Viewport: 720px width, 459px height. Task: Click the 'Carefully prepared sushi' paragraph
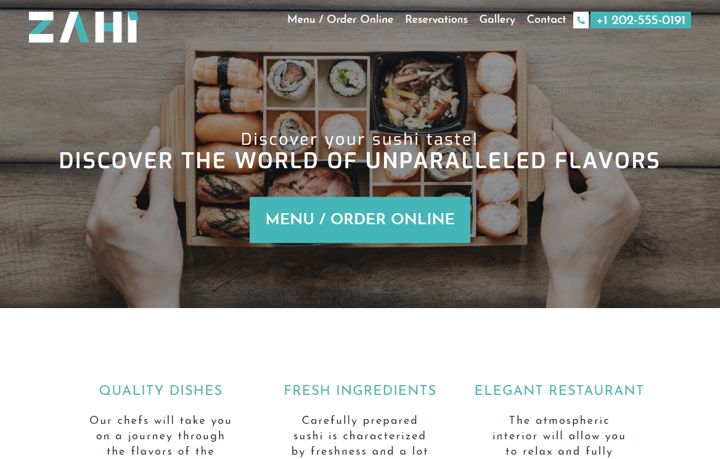coord(360,436)
